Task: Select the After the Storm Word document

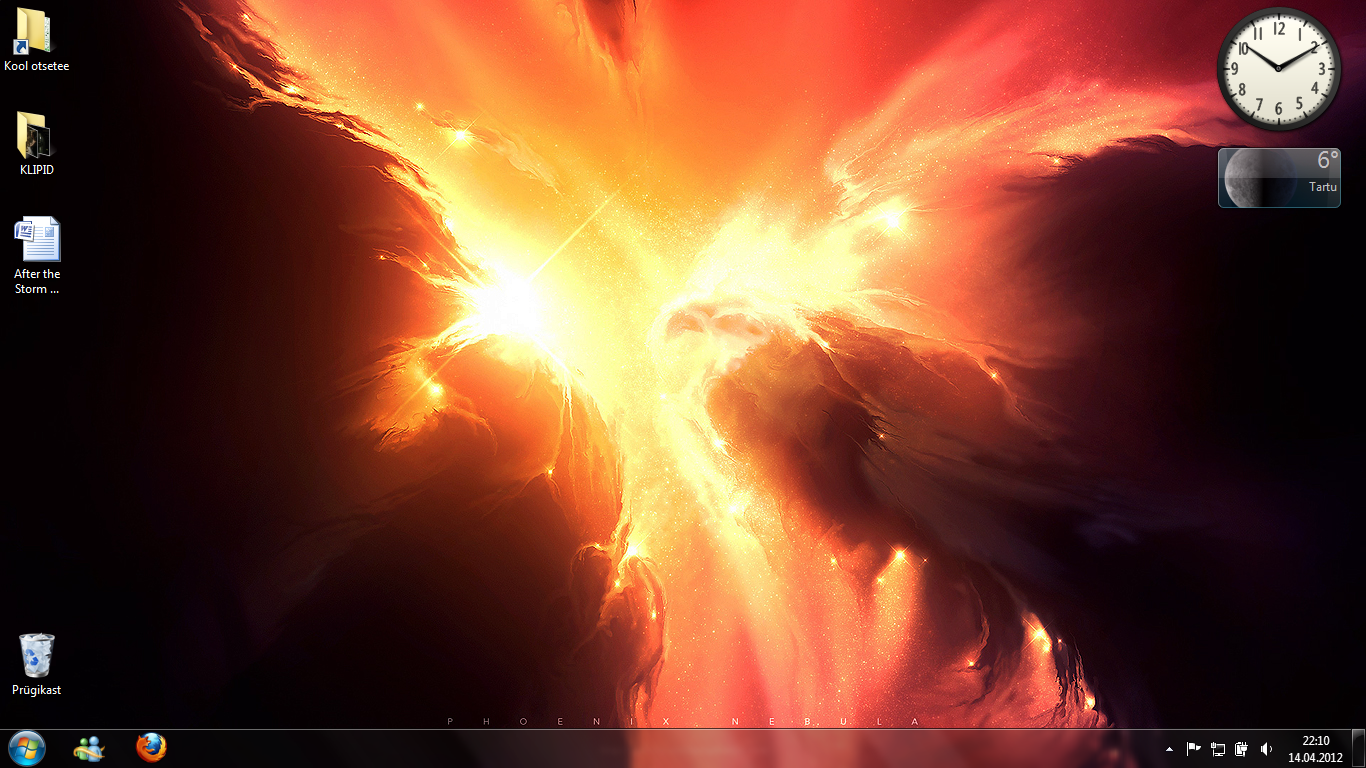Action: point(37,256)
